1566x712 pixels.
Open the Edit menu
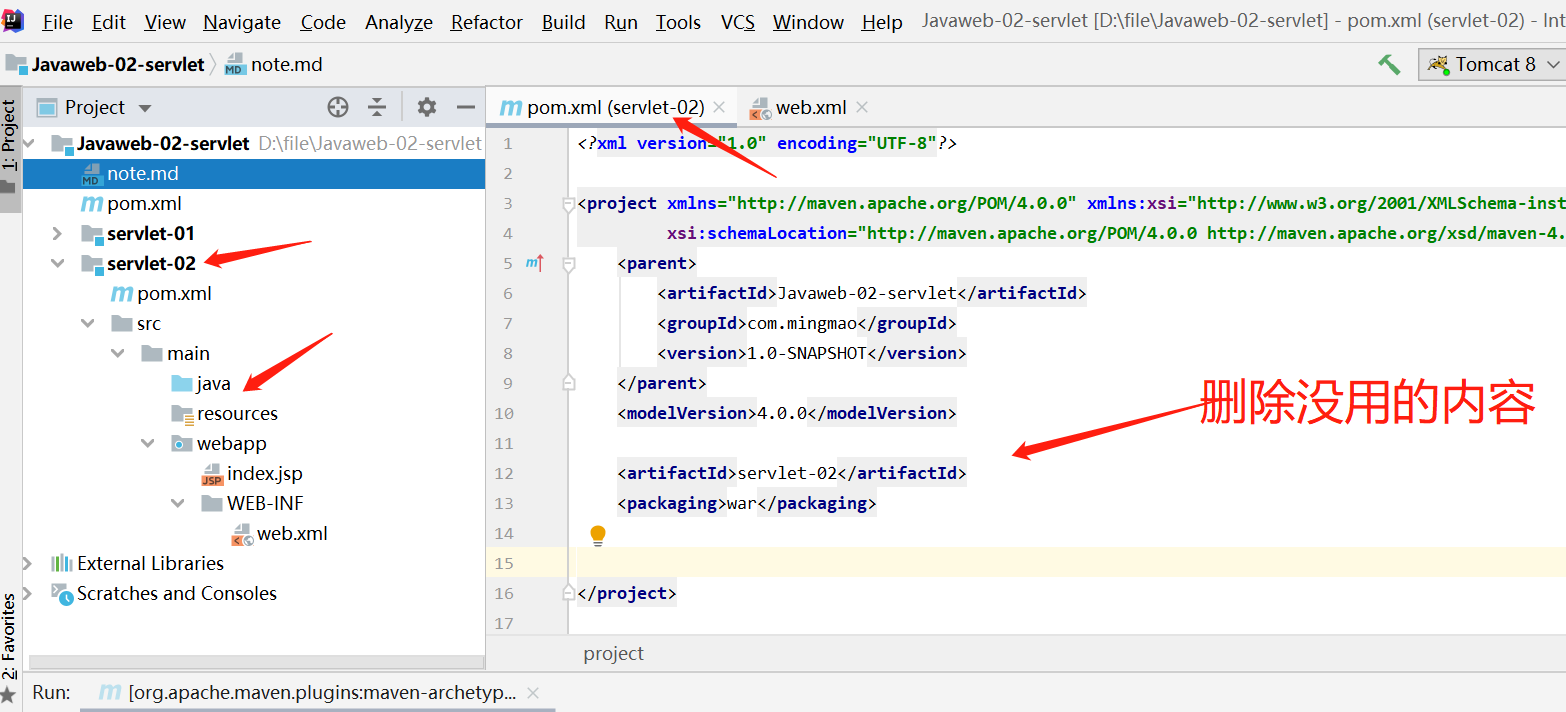click(x=108, y=22)
